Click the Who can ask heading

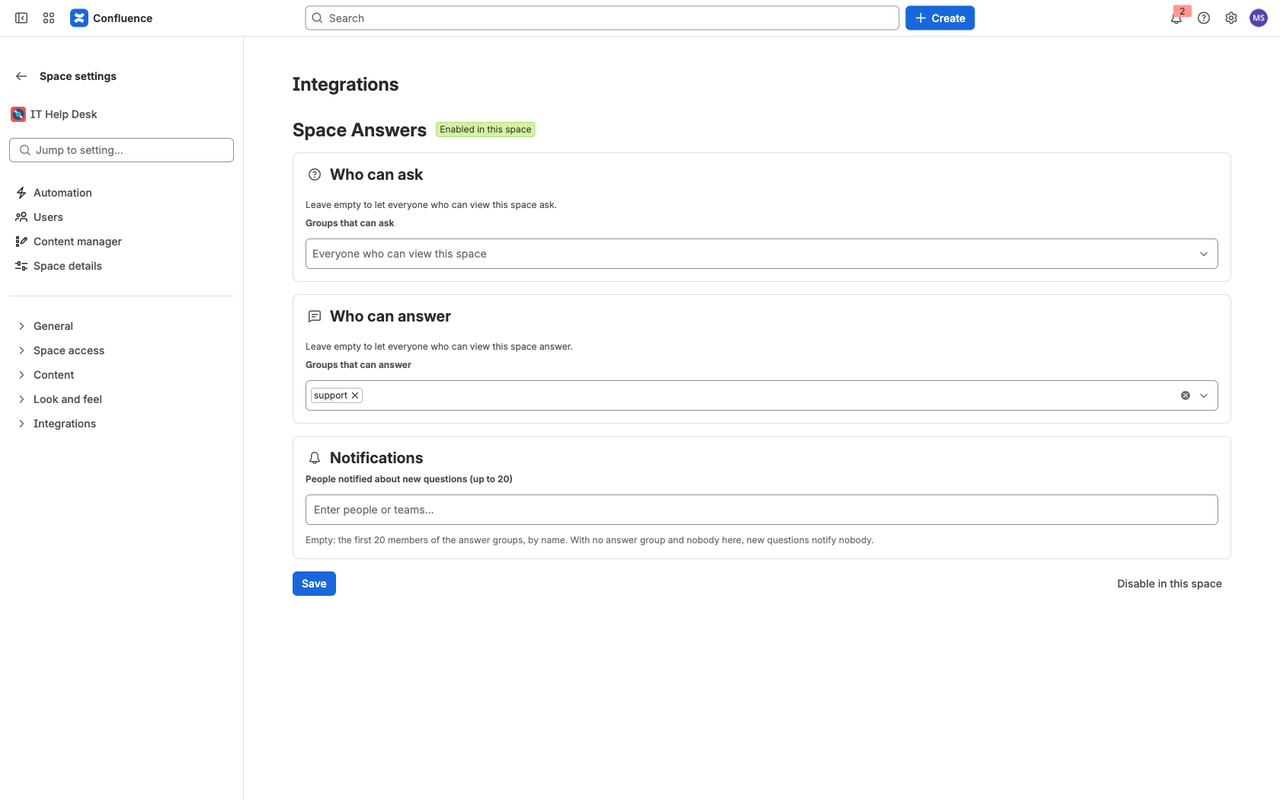click(x=376, y=174)
